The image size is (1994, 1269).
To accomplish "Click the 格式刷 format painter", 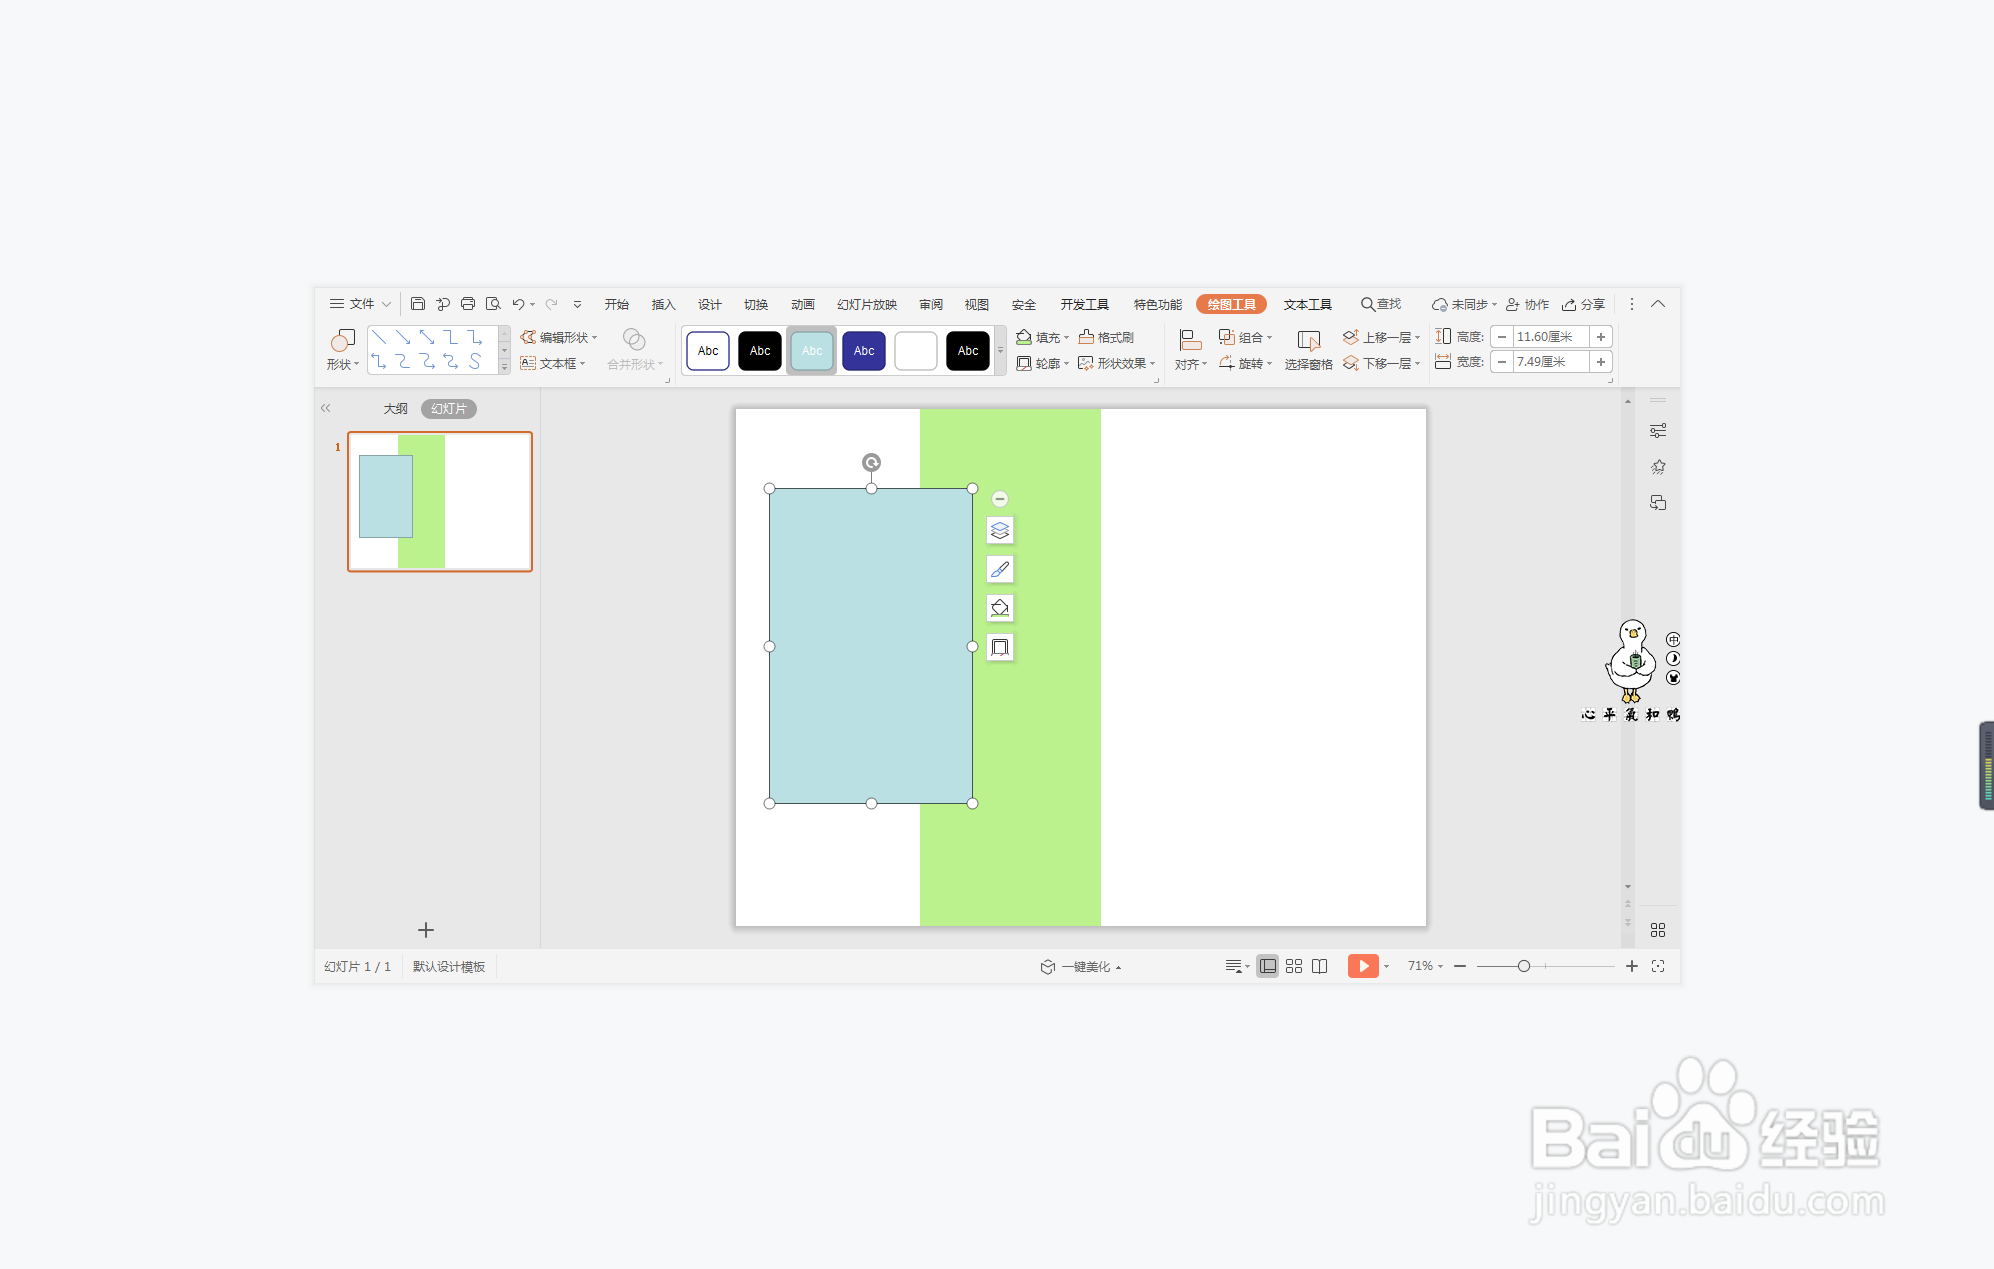I will pos(1107,337).
